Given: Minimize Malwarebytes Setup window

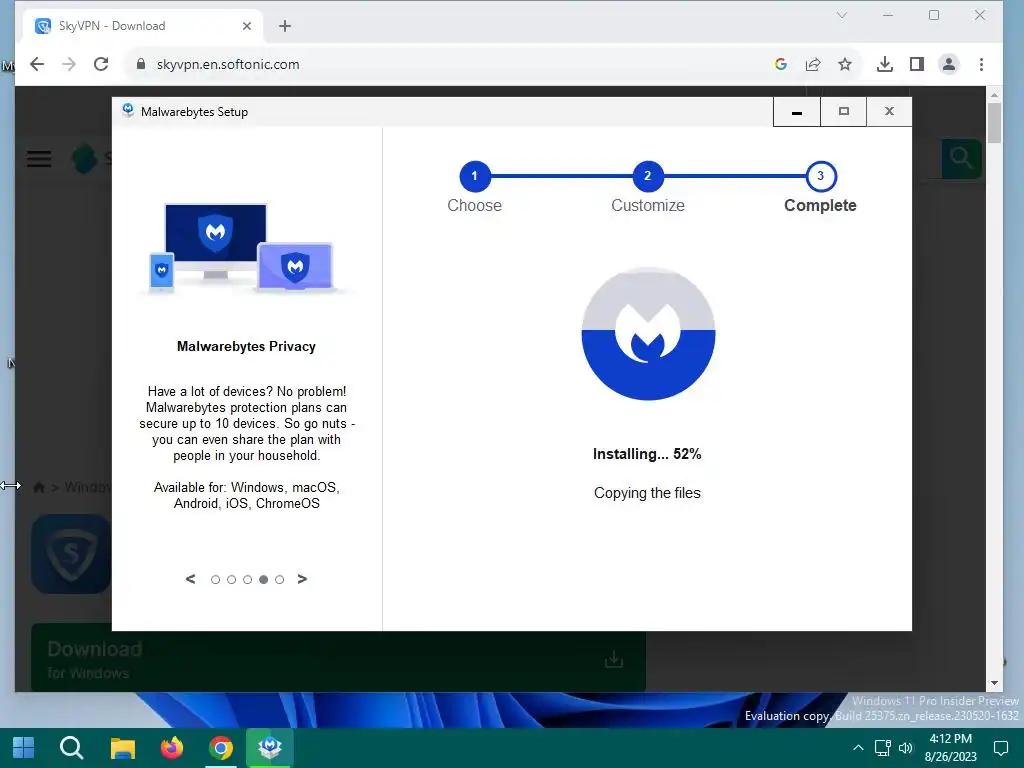Looking at the screenshot, I should 797,112.
